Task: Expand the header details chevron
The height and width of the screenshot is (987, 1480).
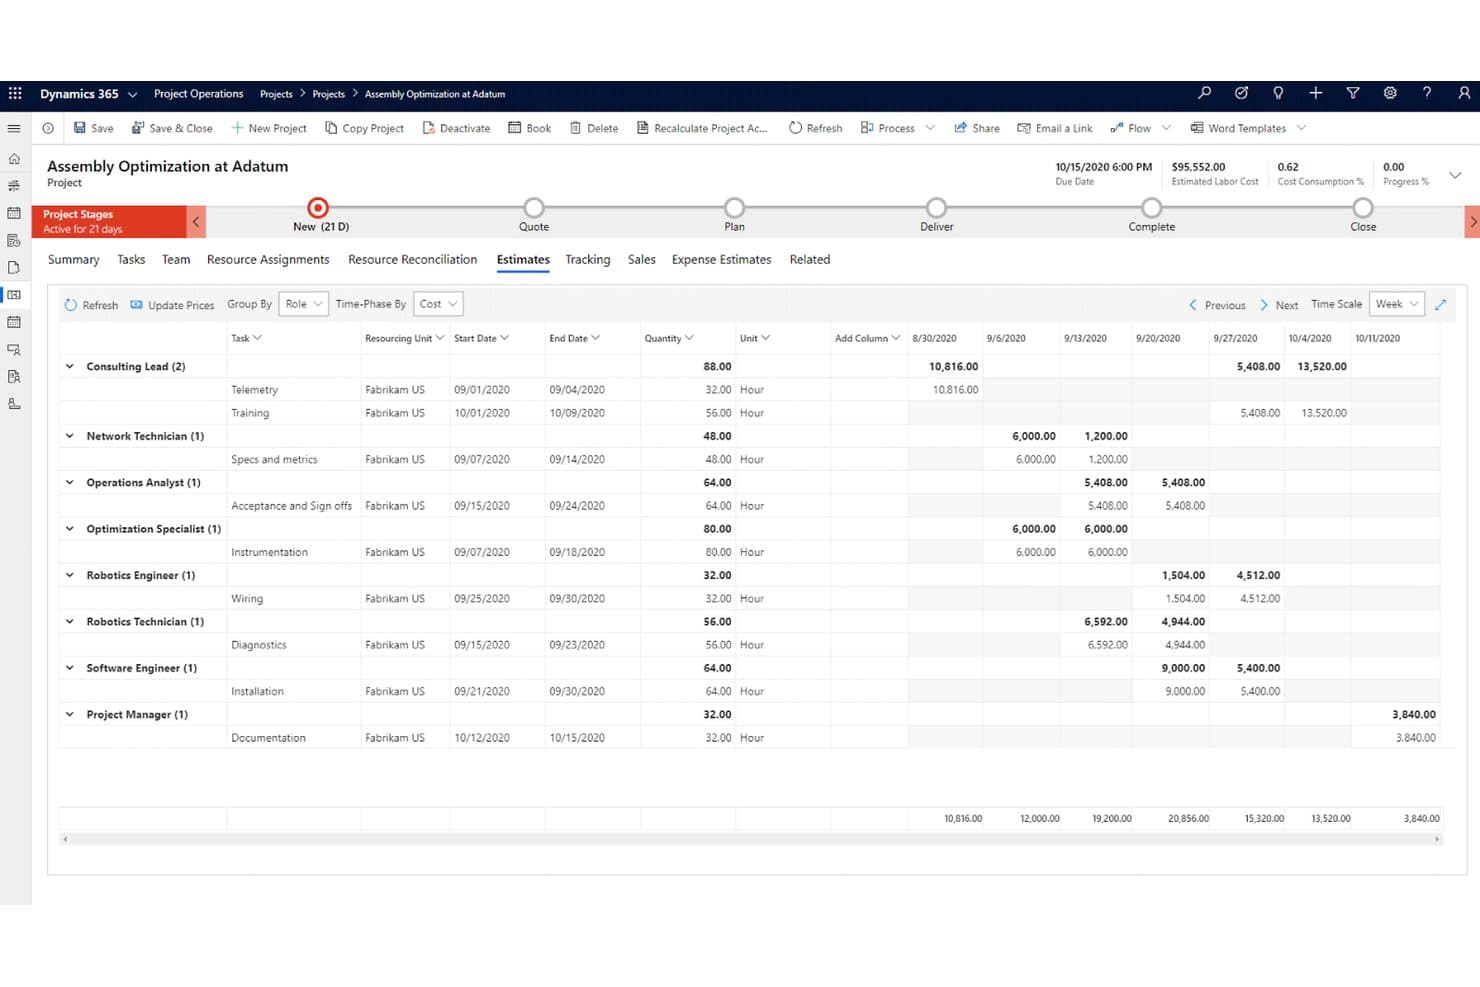Action: [x=1455, y=175]
